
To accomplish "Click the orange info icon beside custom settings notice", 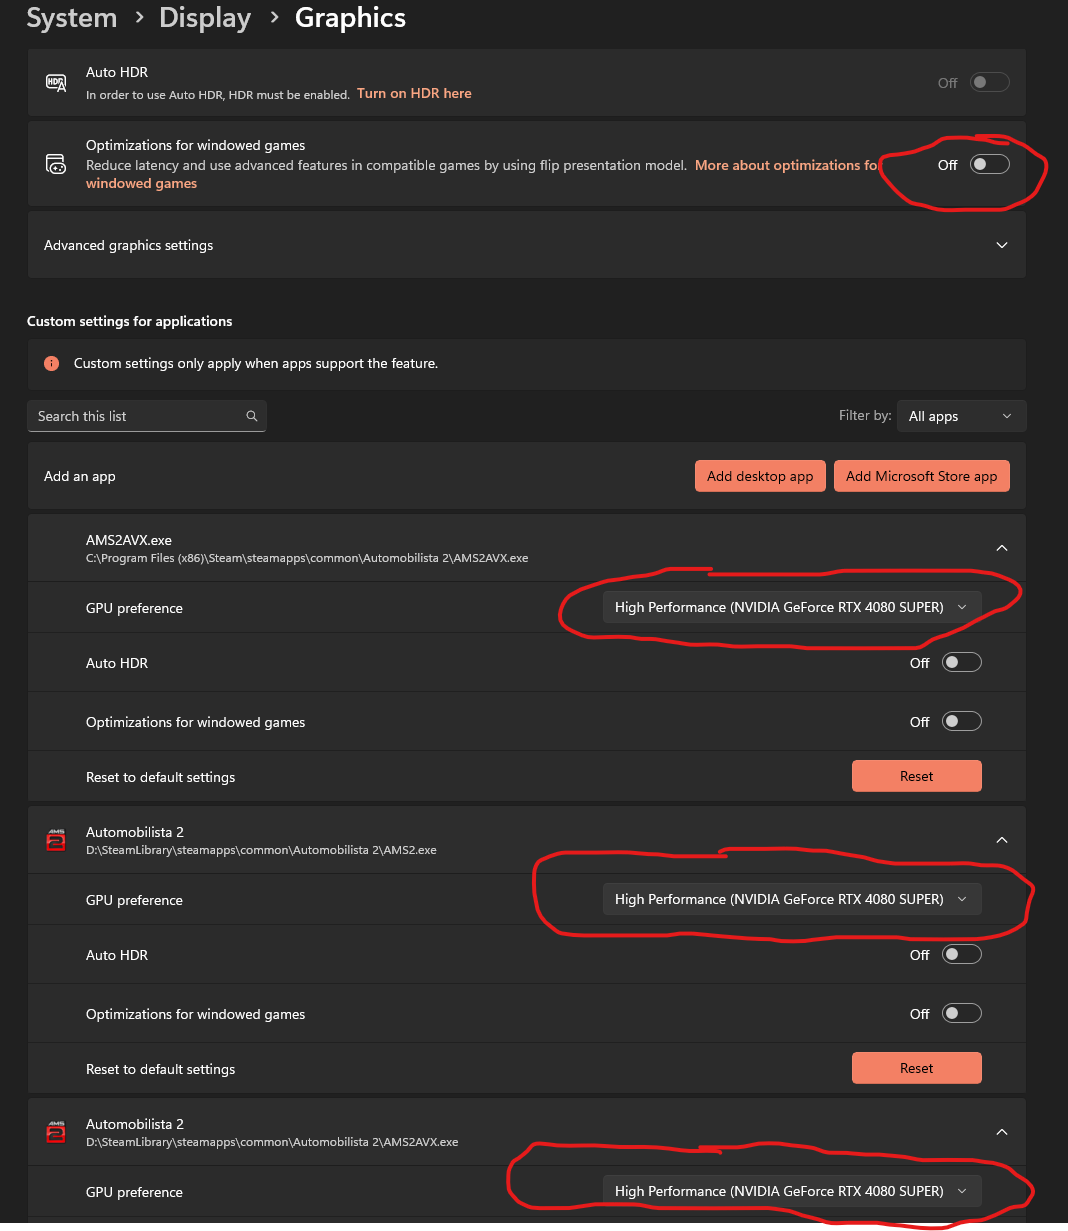I will coord(52,363).
